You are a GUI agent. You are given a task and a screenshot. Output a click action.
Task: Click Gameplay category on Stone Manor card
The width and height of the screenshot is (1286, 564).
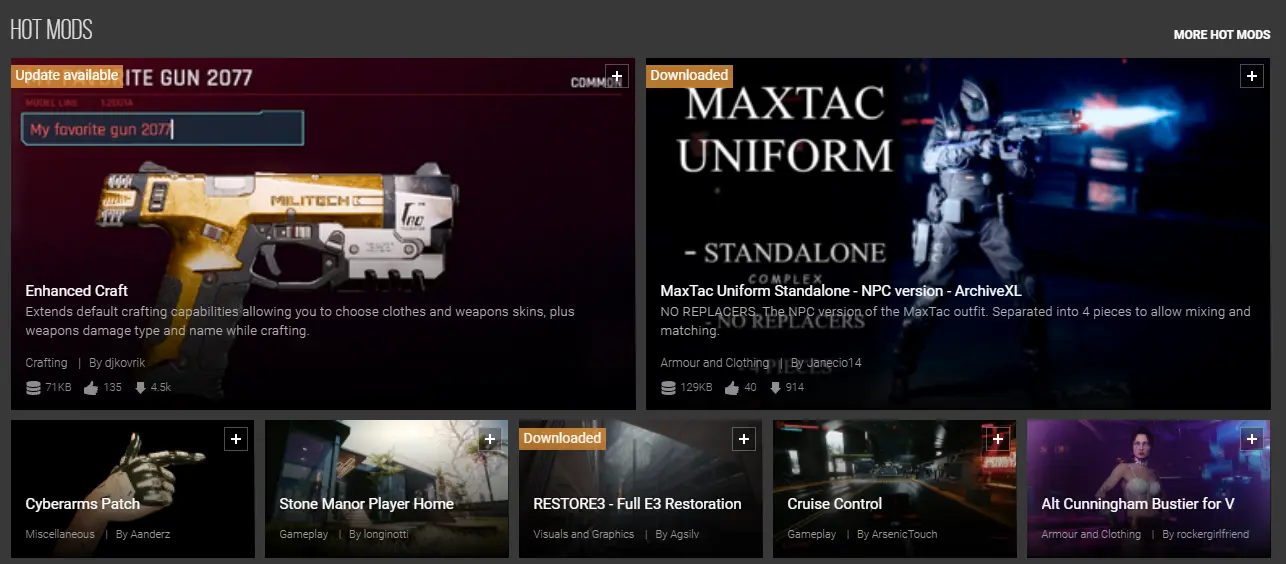pyautogui.click(x=304, y=534)
